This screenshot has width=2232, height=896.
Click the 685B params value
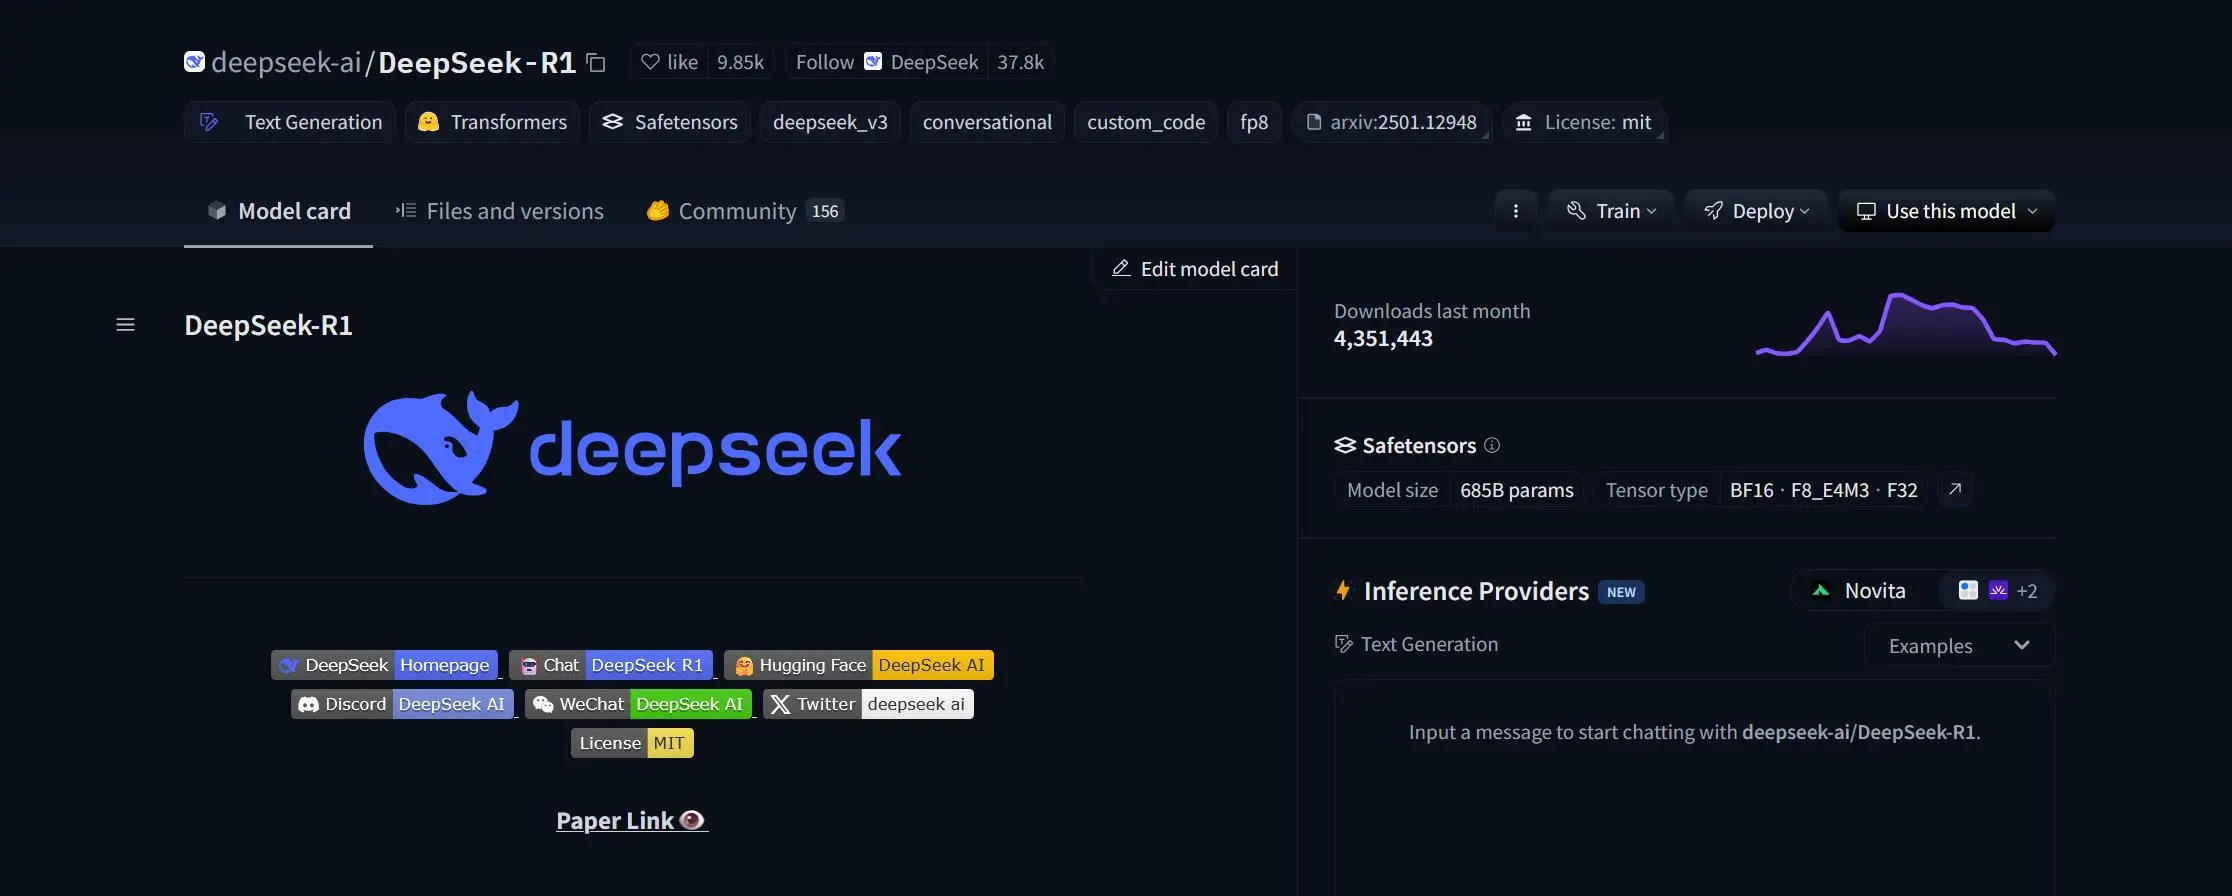click(x=1517, y=490)
